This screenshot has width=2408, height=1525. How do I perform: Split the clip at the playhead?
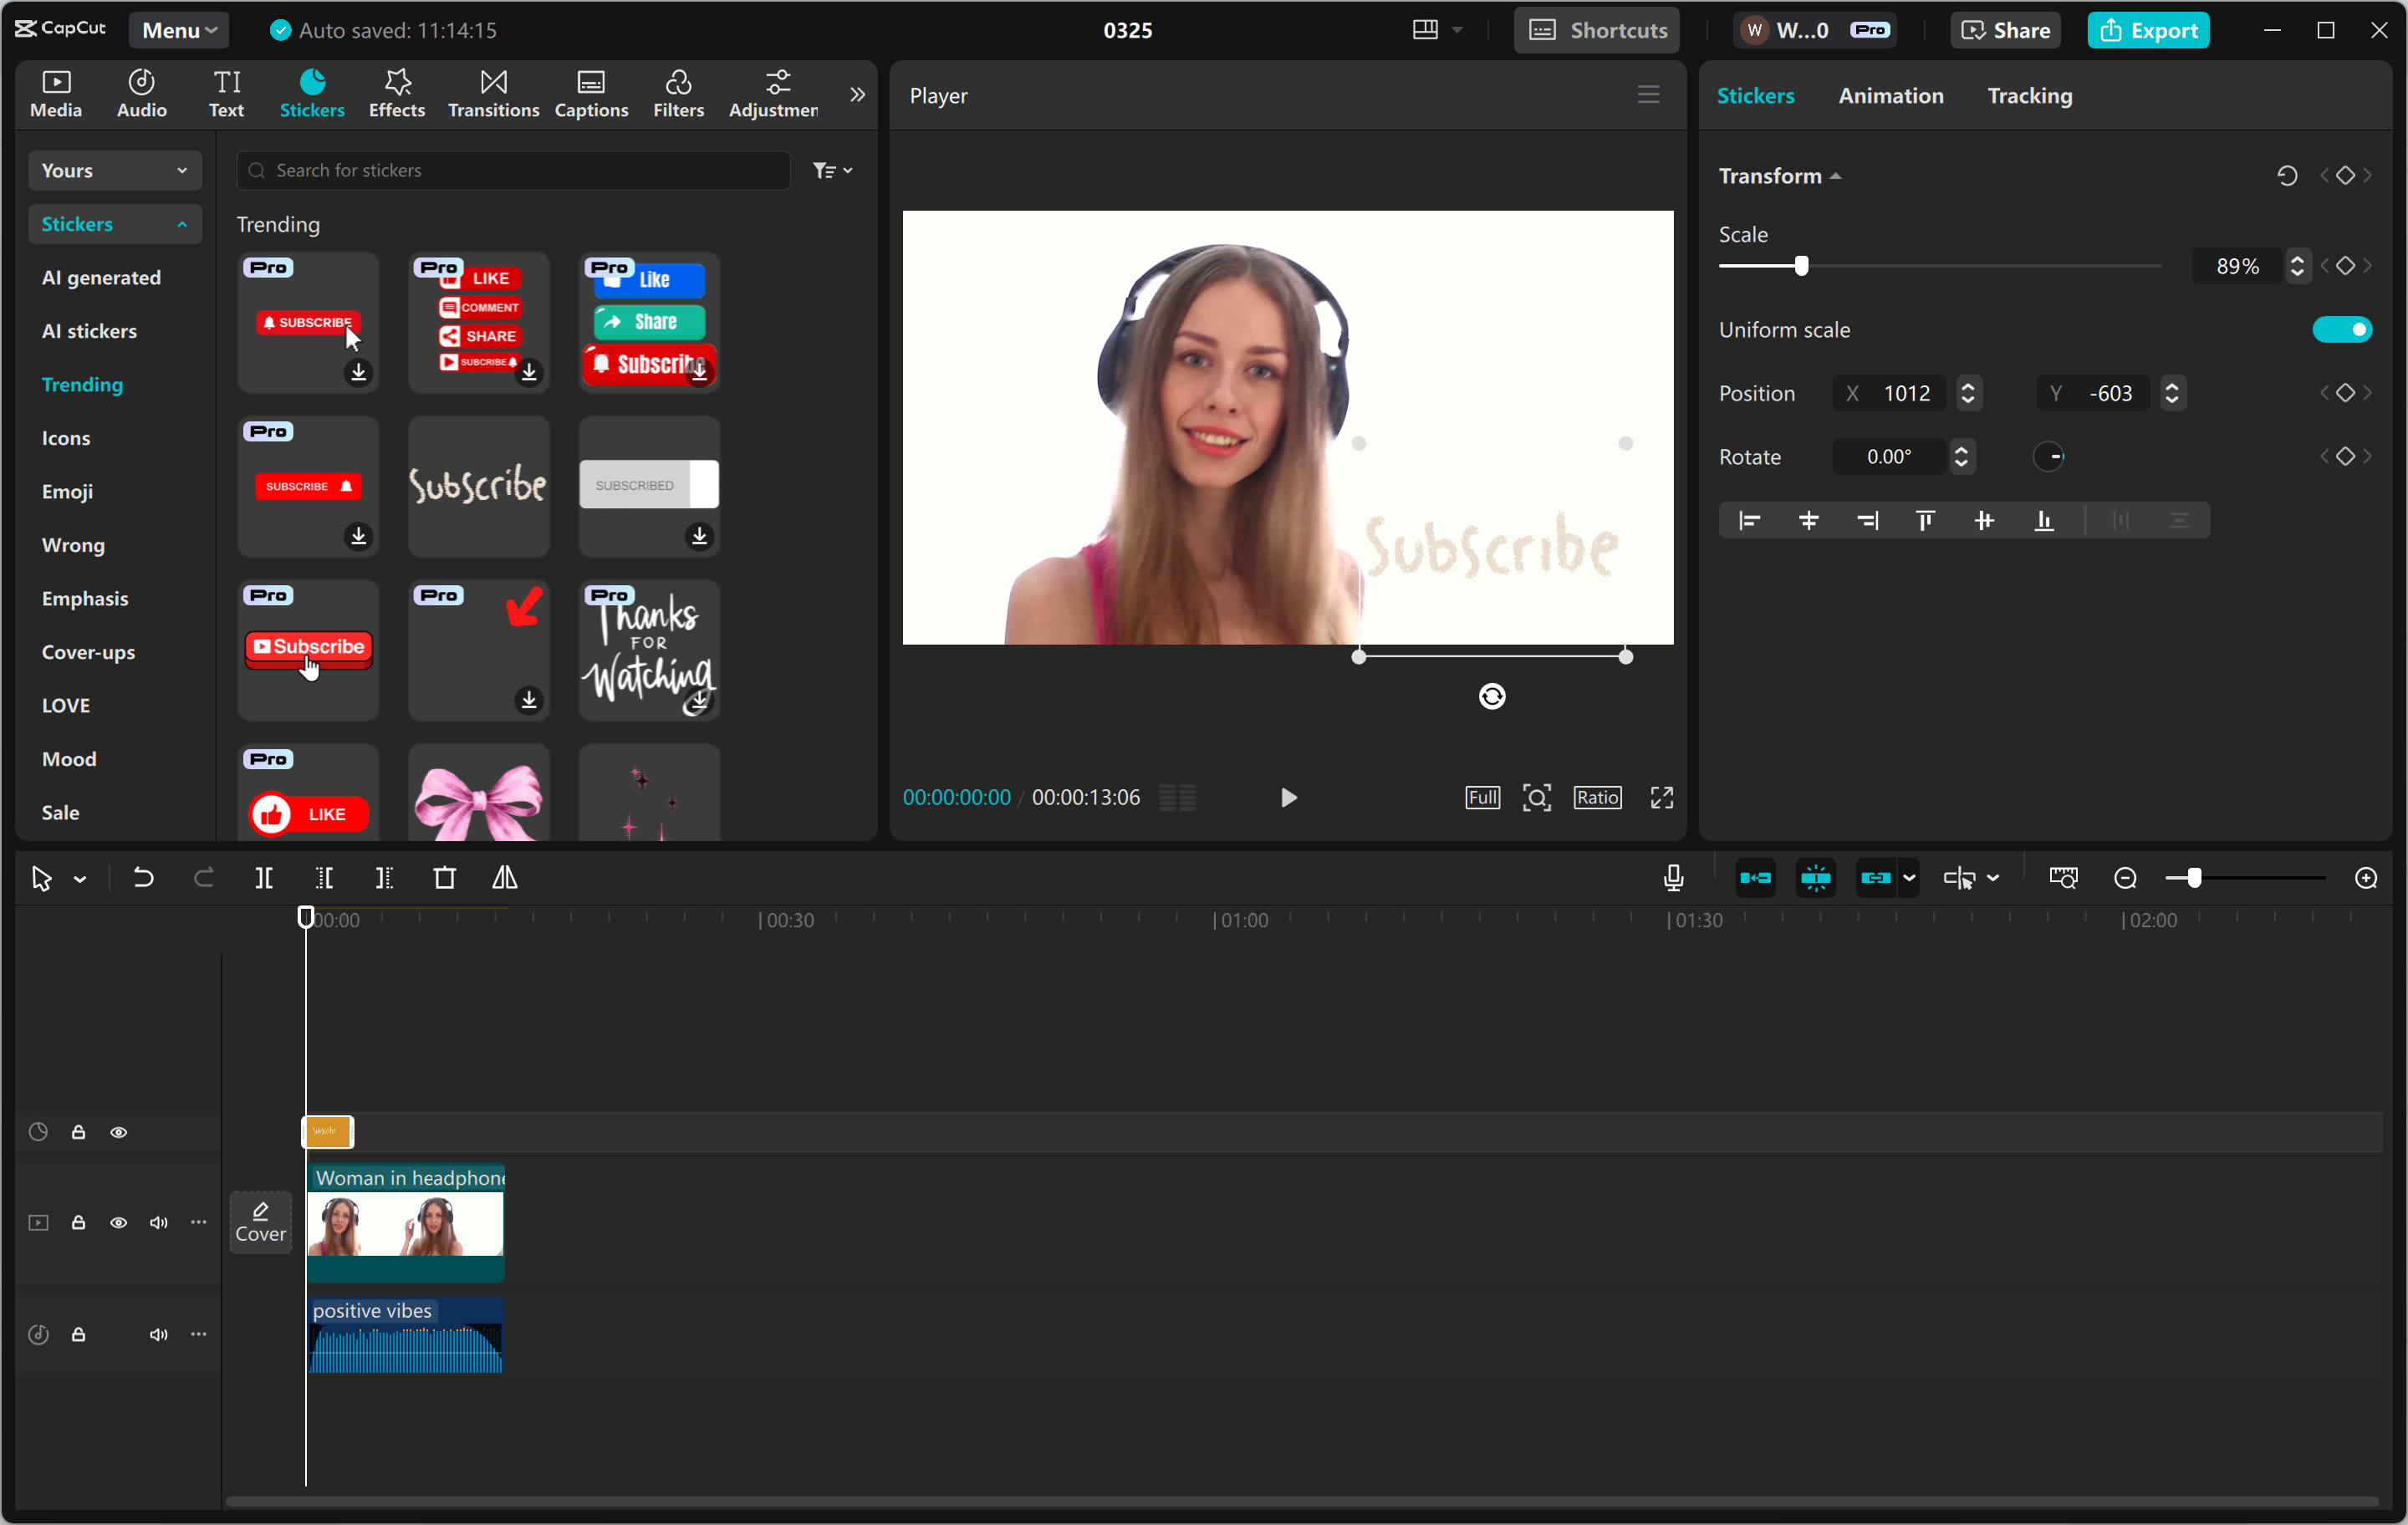click(265, 878)
